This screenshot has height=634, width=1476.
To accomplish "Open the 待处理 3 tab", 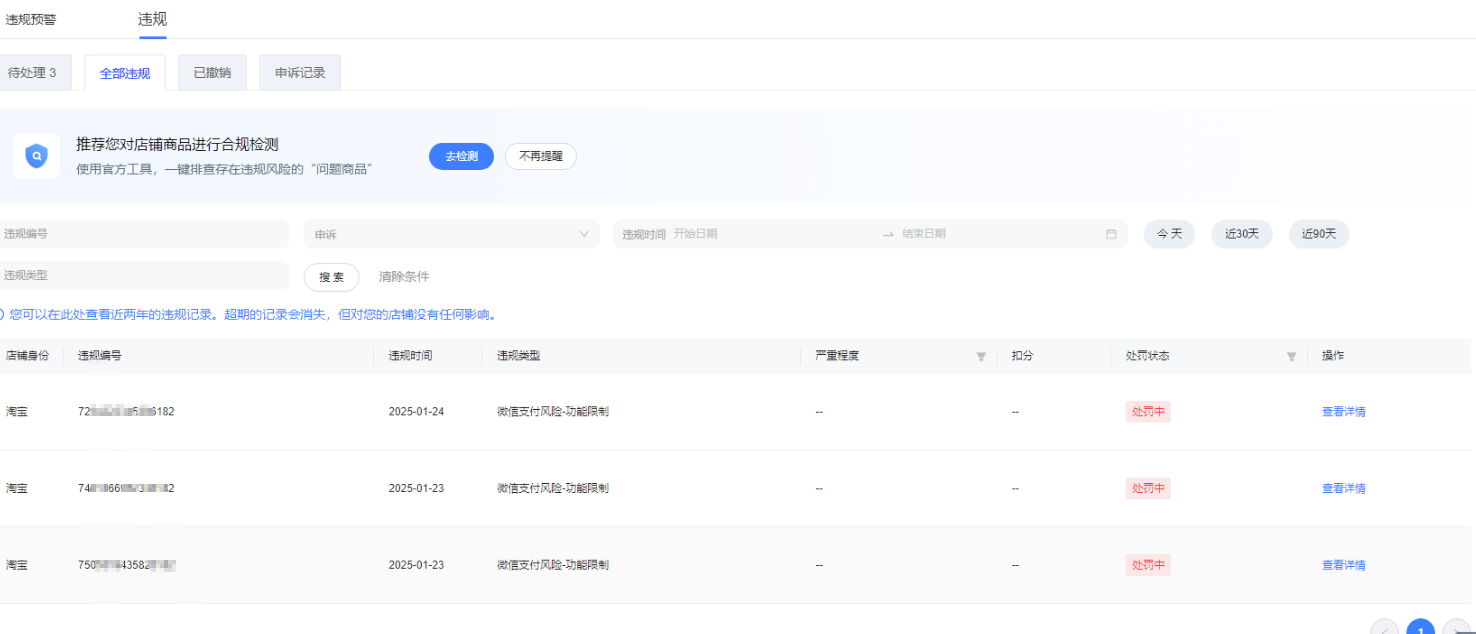I will pyautogui.click(x=32, y=73).
